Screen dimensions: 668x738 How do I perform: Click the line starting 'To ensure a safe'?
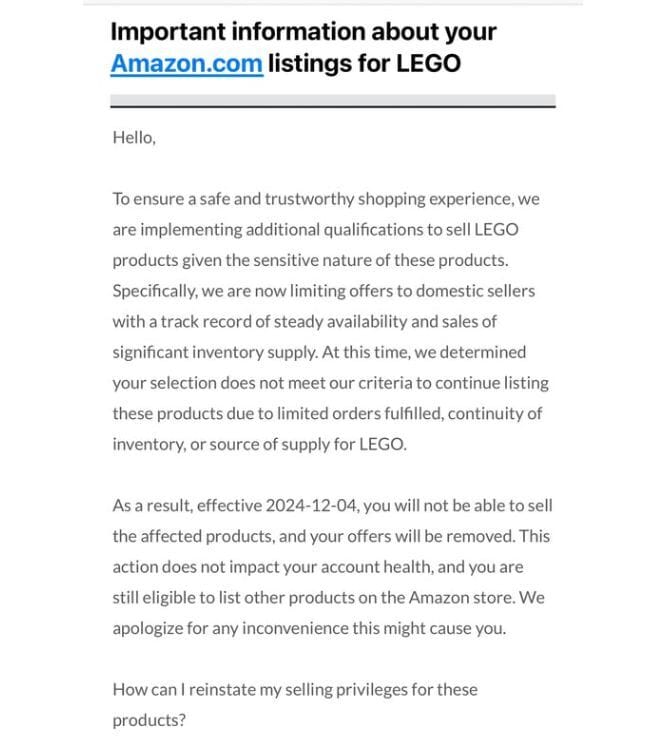click(x=326, y=199)
